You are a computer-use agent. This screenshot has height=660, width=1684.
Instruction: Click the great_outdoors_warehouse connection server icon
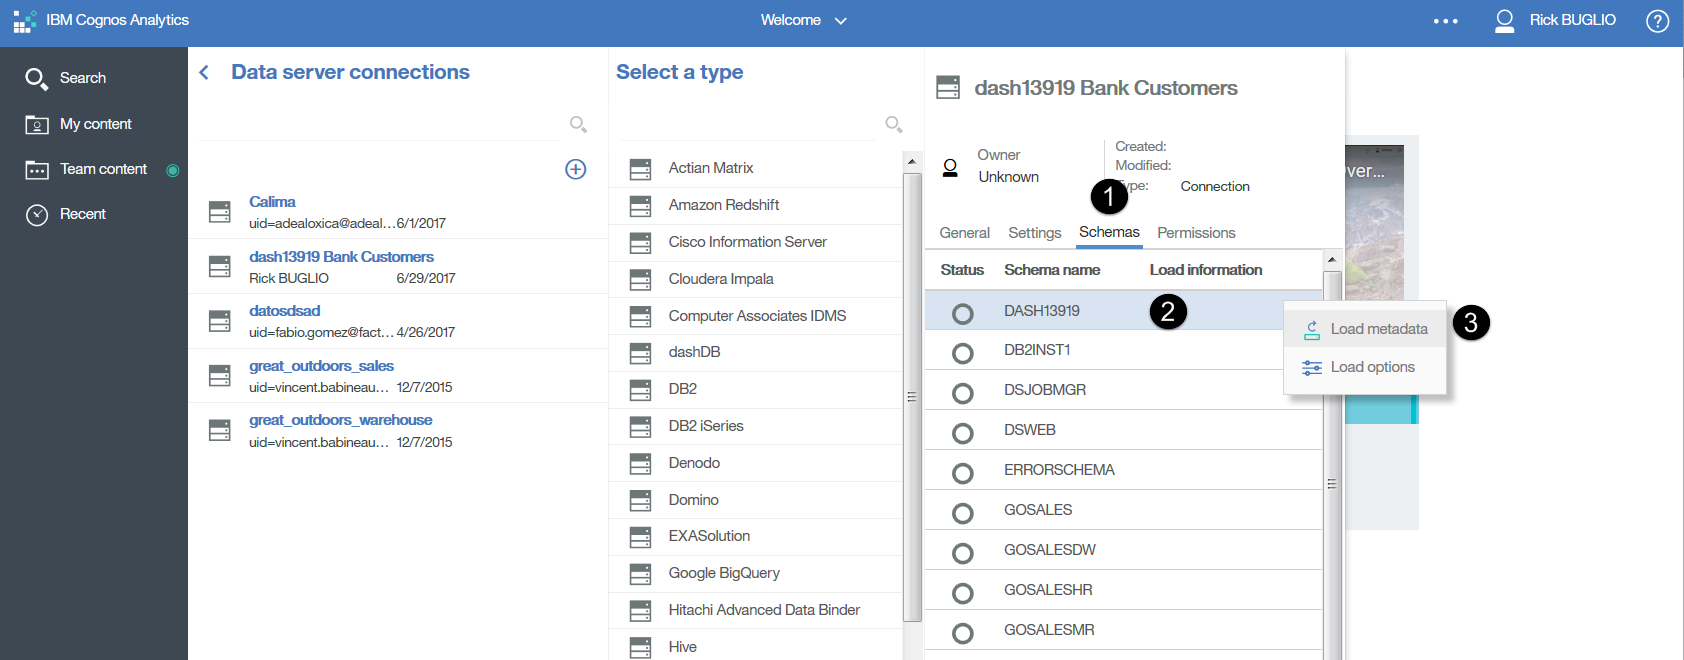pyautogui.click(x=220, y=430)
